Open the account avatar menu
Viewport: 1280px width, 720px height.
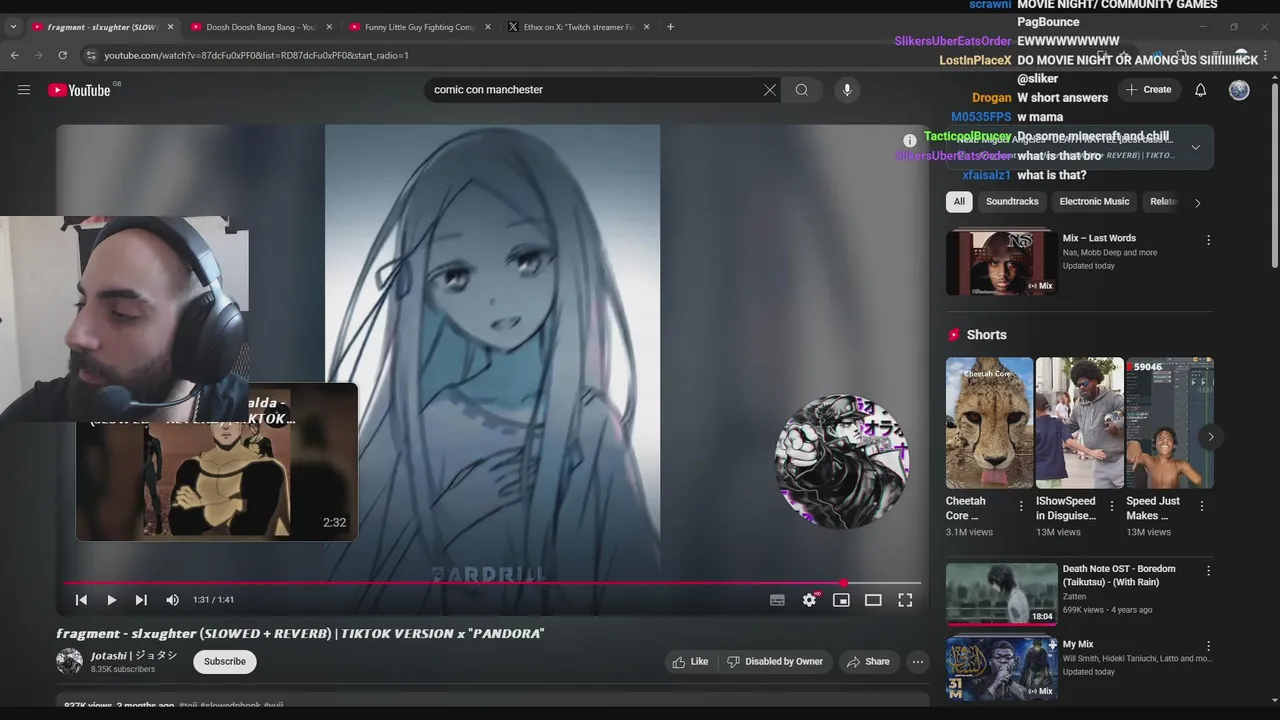pyautogui.click(x=1239, y=90)
